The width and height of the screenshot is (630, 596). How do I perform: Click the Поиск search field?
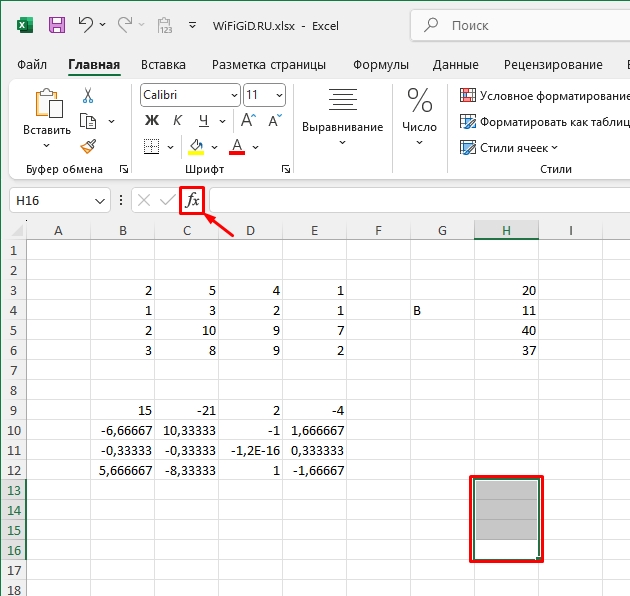520,26
